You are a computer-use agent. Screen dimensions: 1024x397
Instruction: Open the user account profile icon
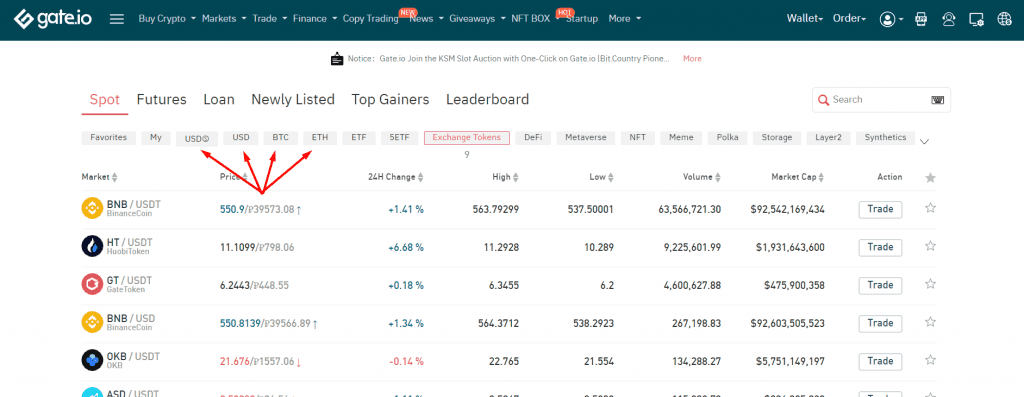[887, 20]
